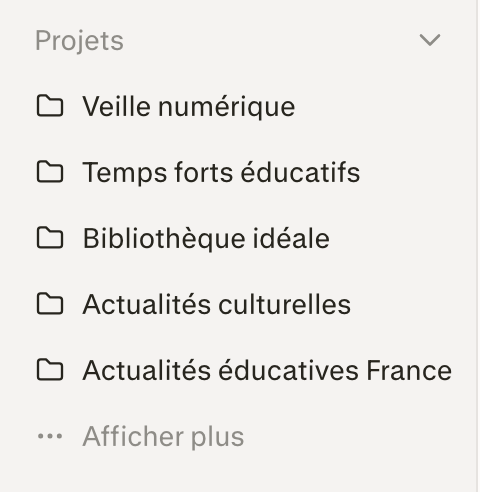Click the word numérique in Veille numérique
This screenshot has height=492, width=480.
click(227, 106)
